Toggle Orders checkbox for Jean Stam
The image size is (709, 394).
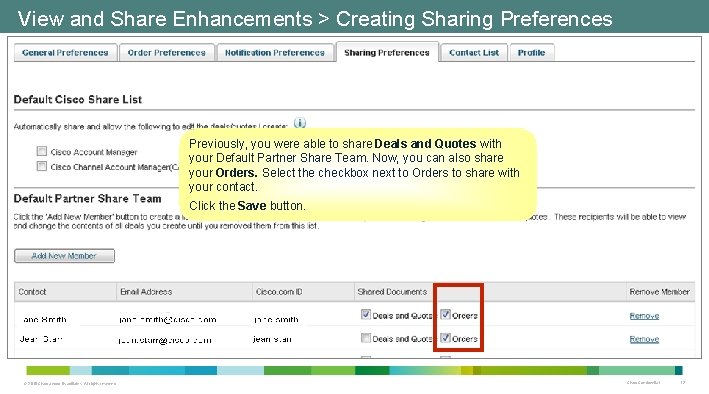(445, 338)
